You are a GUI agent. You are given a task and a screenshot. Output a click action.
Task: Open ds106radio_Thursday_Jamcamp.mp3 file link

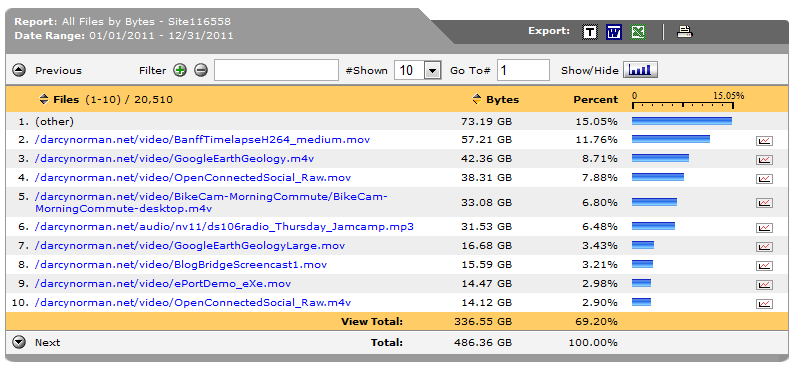click(x=224, y=226)
